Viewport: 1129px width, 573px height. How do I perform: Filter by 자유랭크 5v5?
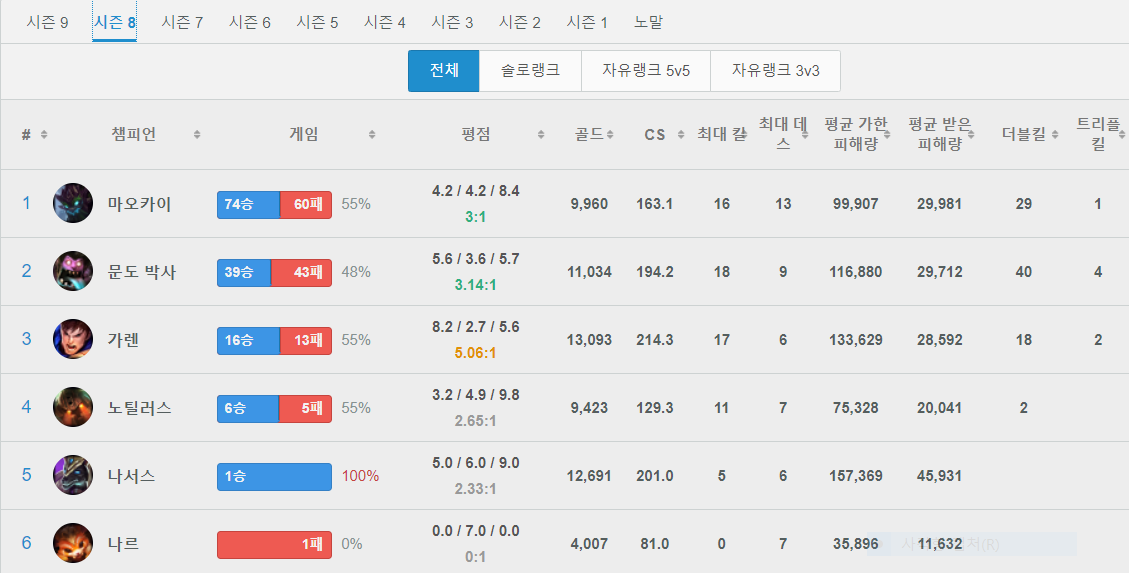pyautogui.click(x=646, y=71)
